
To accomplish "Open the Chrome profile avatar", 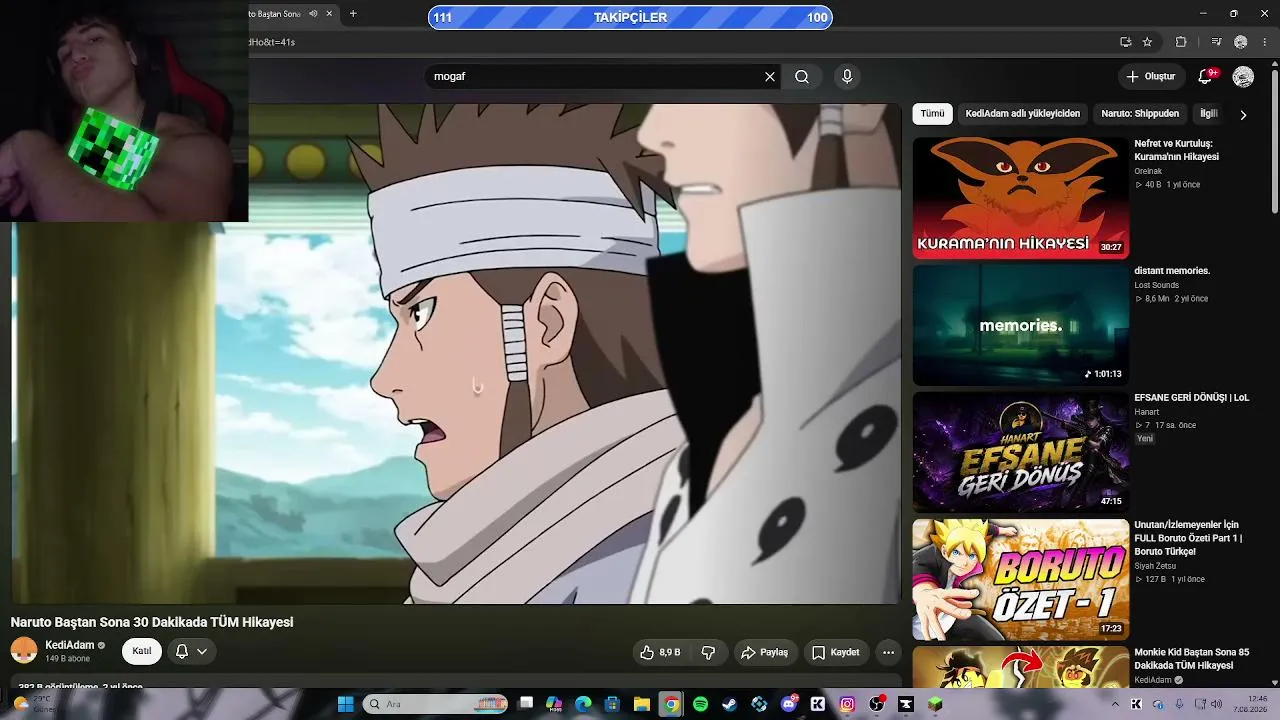I will (1241, 42).
